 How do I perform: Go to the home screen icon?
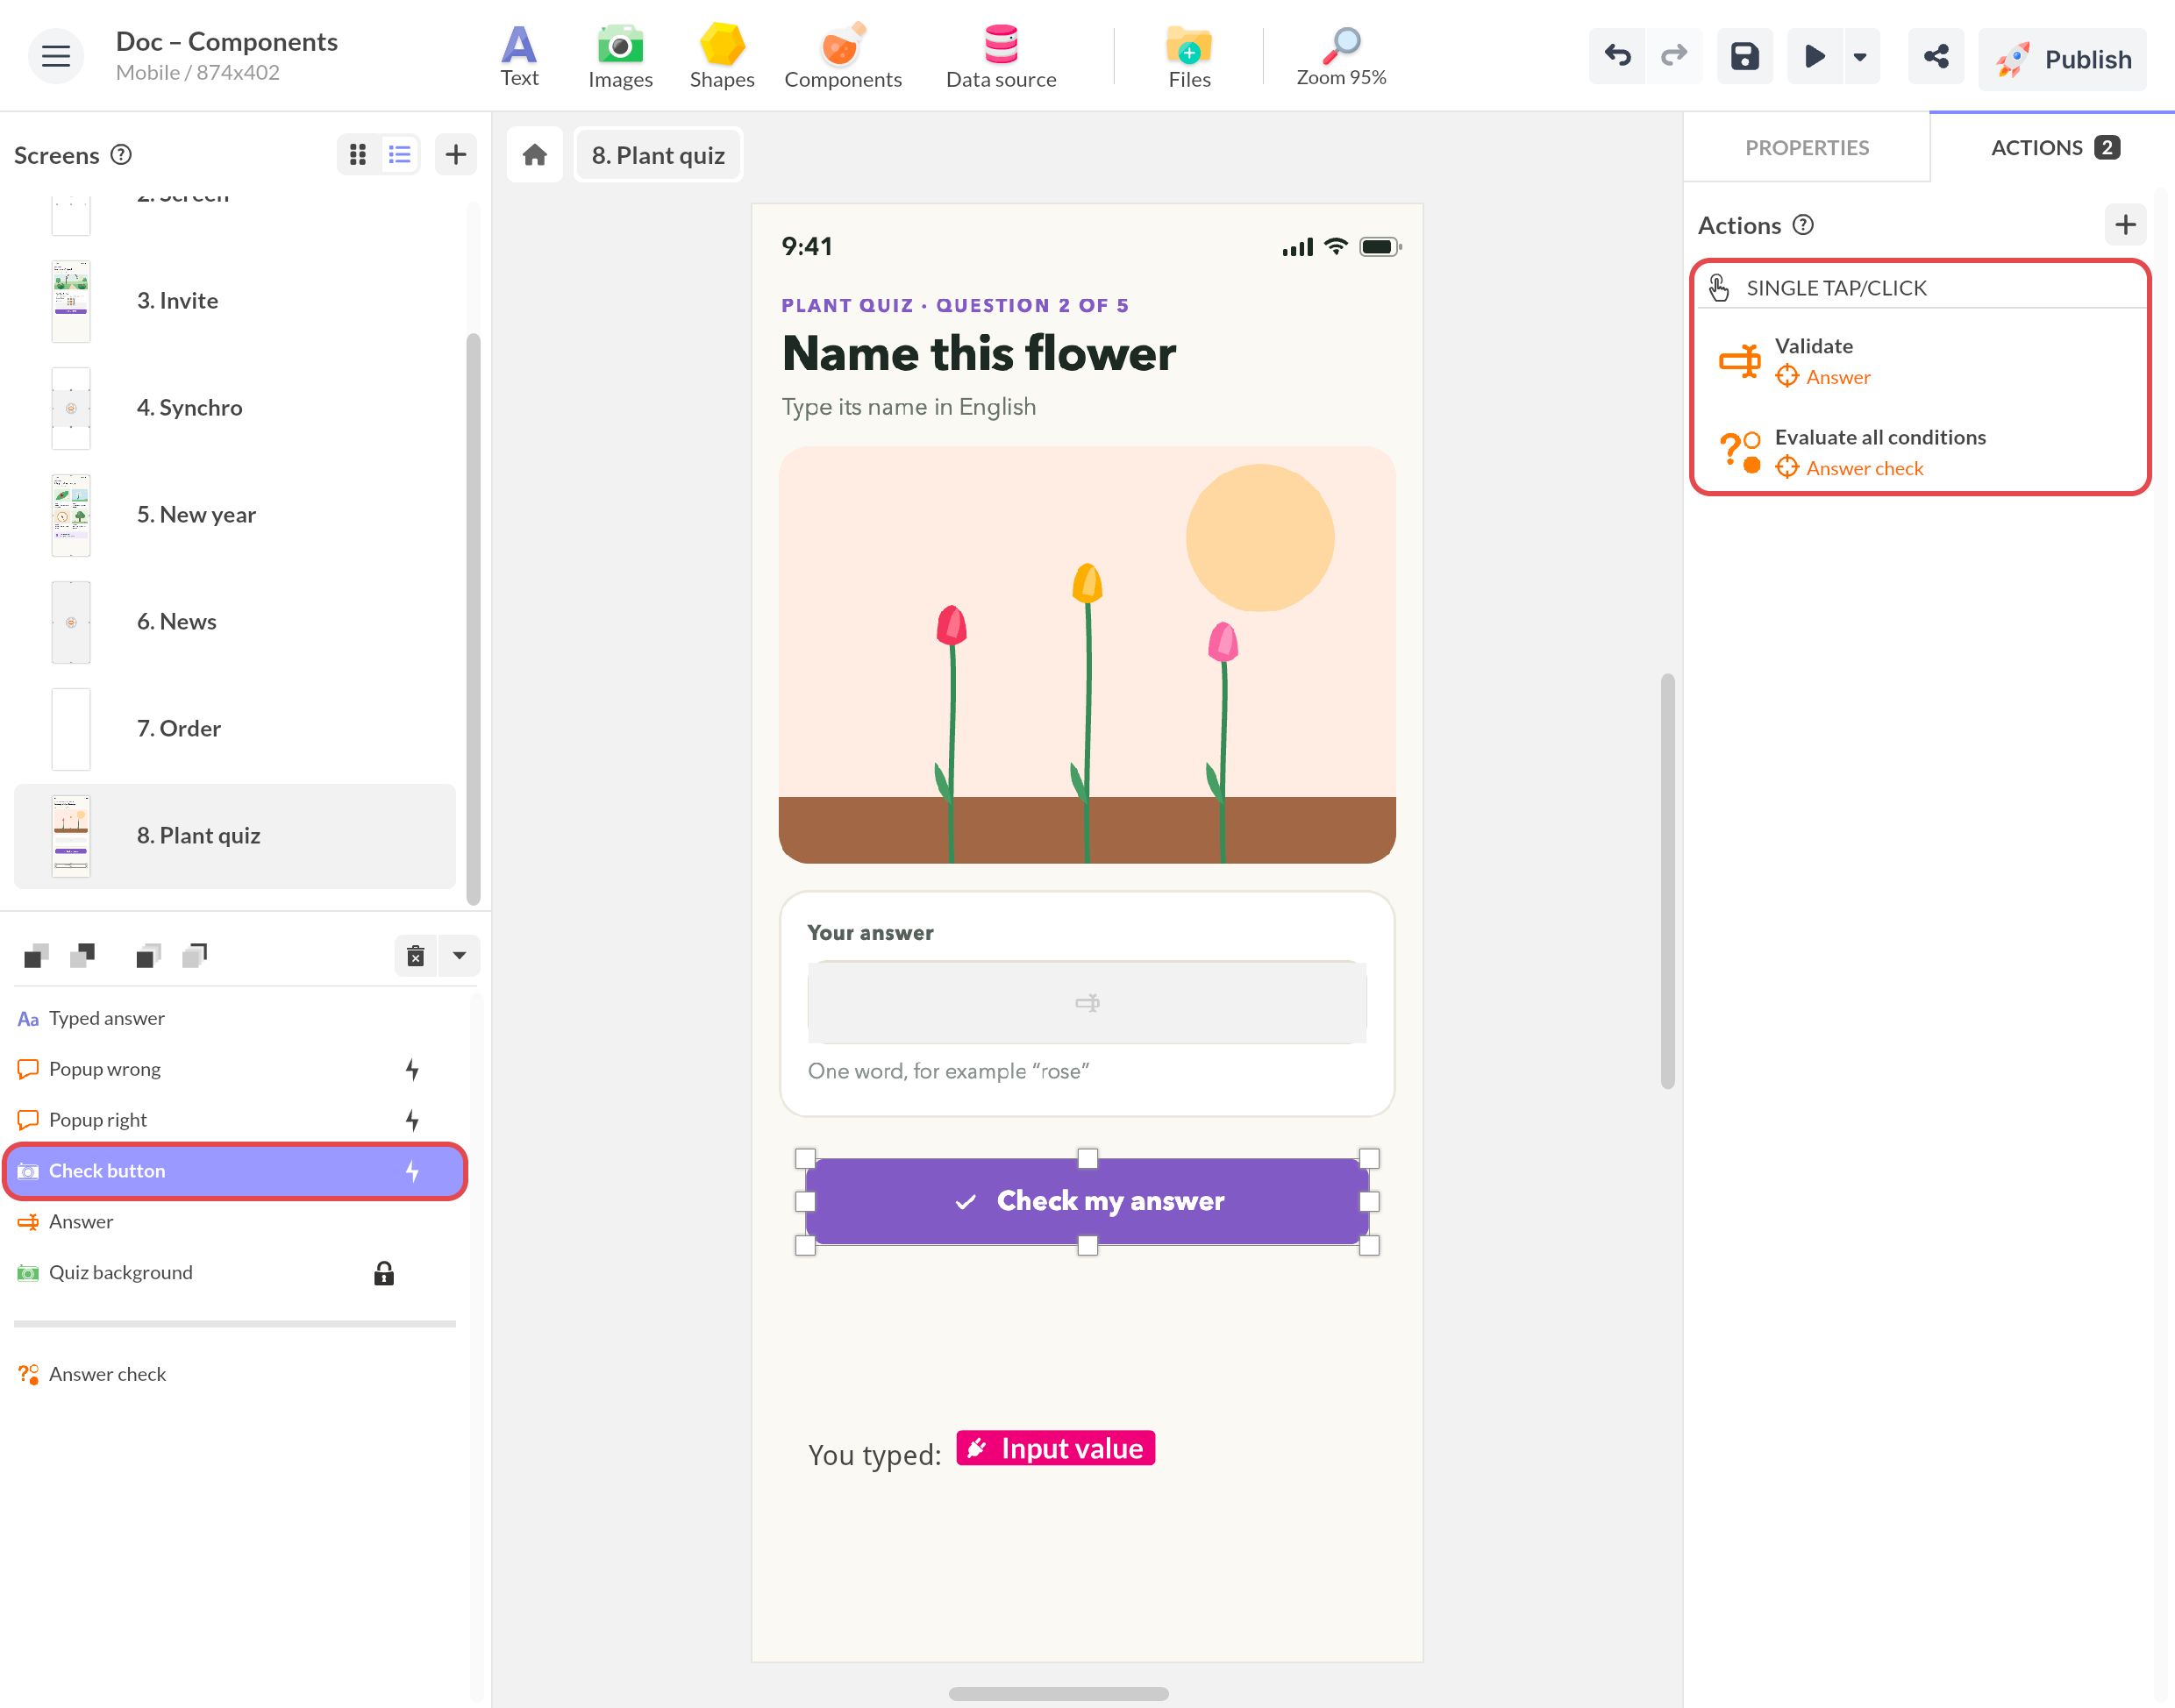[x=535, y=155]
